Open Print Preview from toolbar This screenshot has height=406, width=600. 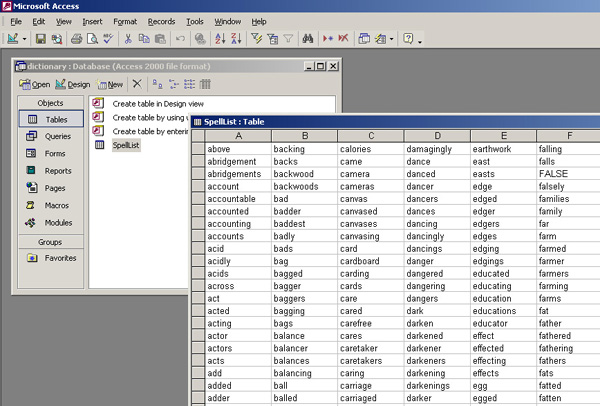92,39
